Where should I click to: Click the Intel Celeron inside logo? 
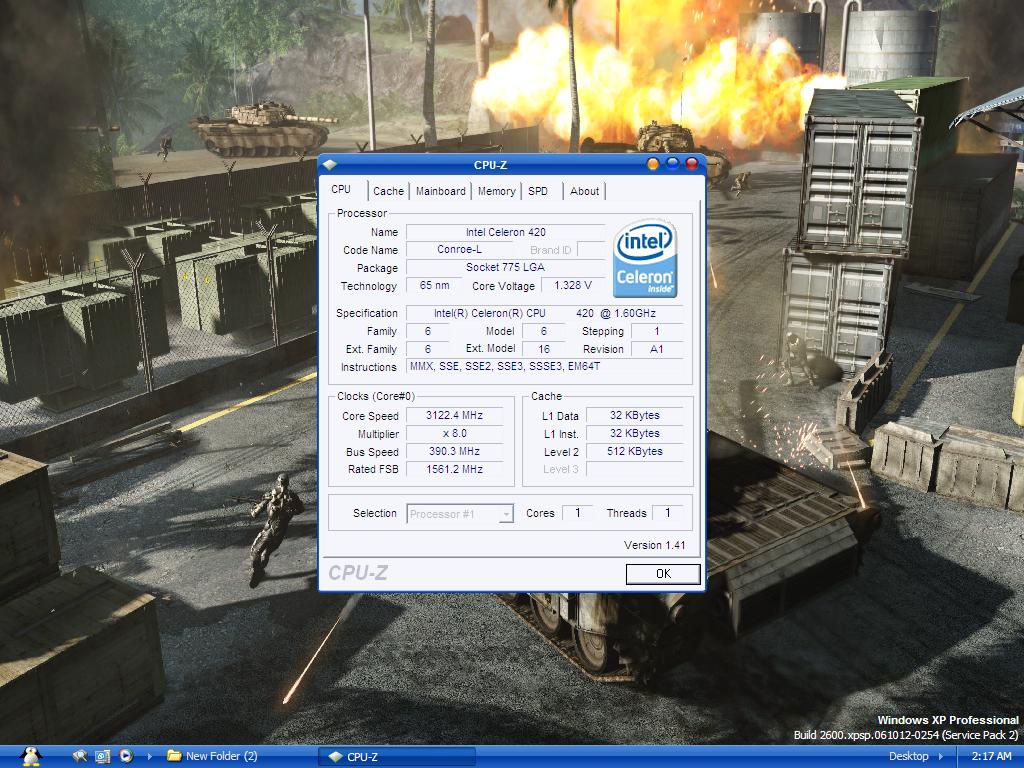645,259
